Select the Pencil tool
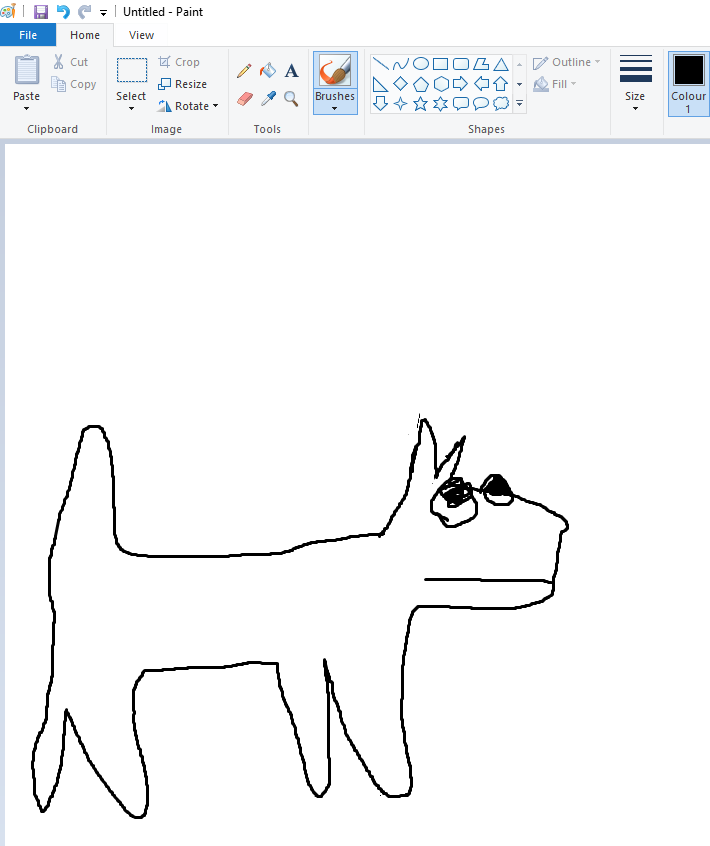Image resolution: width=710 pixels, height=846 pixels. click(x=244, y=71)
